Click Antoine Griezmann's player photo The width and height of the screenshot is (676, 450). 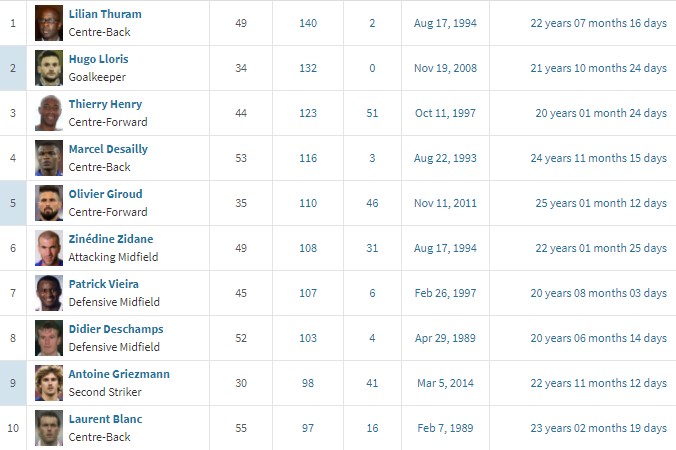click(x=47, y=383)
